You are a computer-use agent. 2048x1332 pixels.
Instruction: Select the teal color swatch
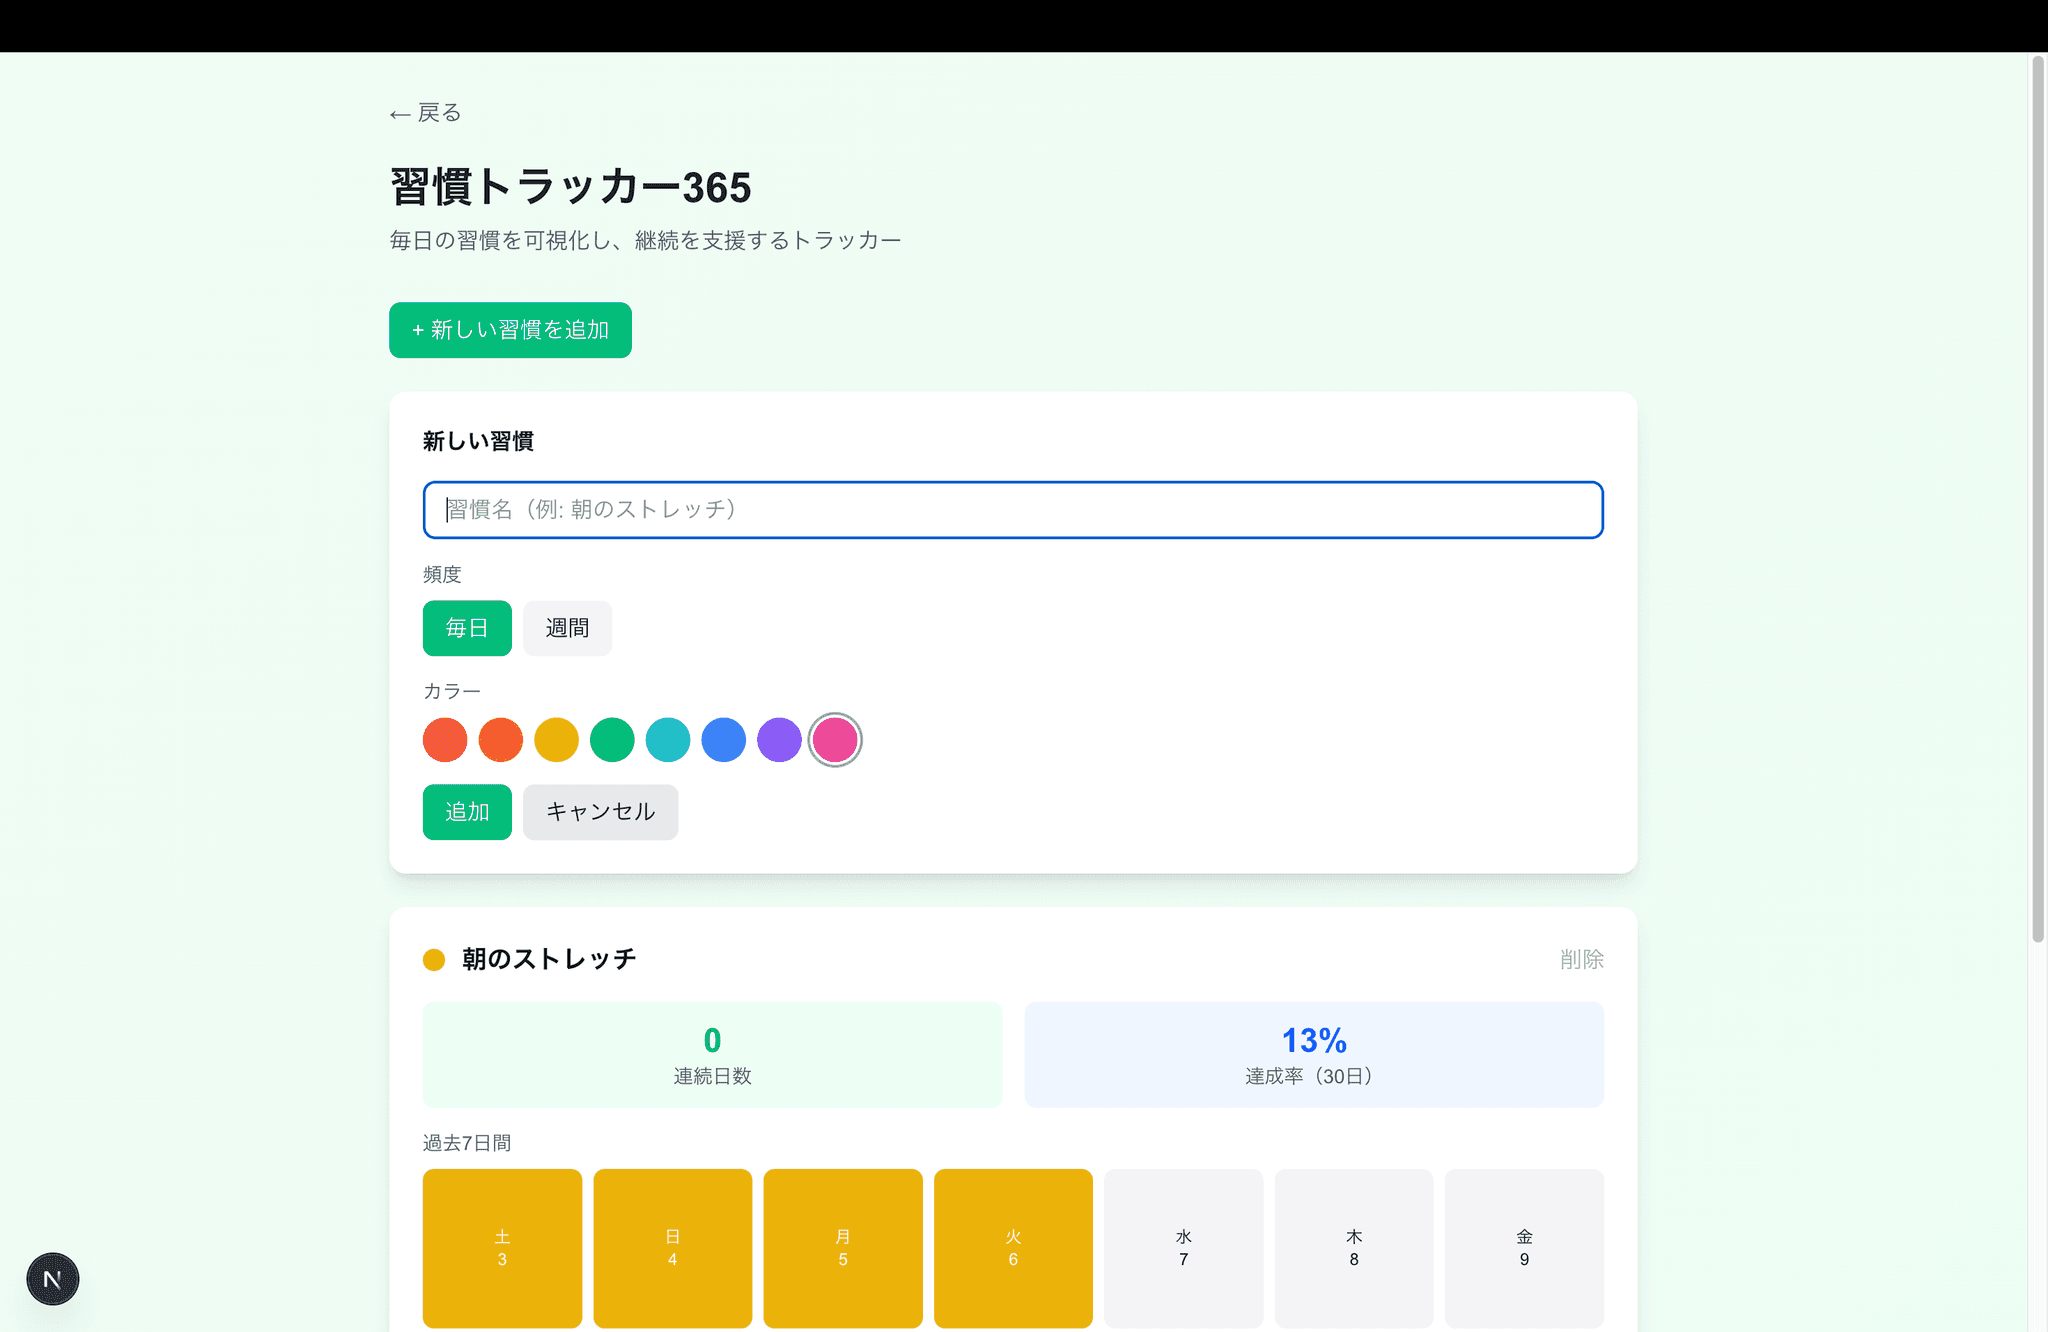click(667, 739)
